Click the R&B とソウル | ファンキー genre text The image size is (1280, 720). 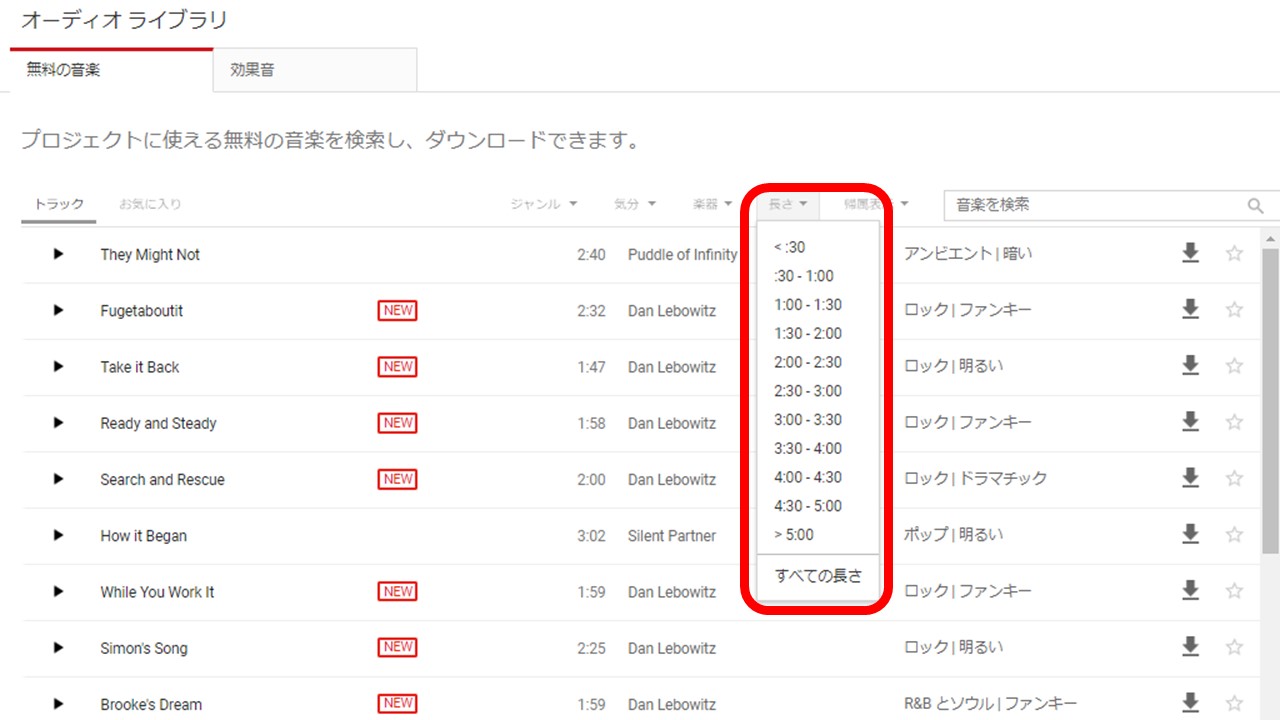[x=991, y=704]
